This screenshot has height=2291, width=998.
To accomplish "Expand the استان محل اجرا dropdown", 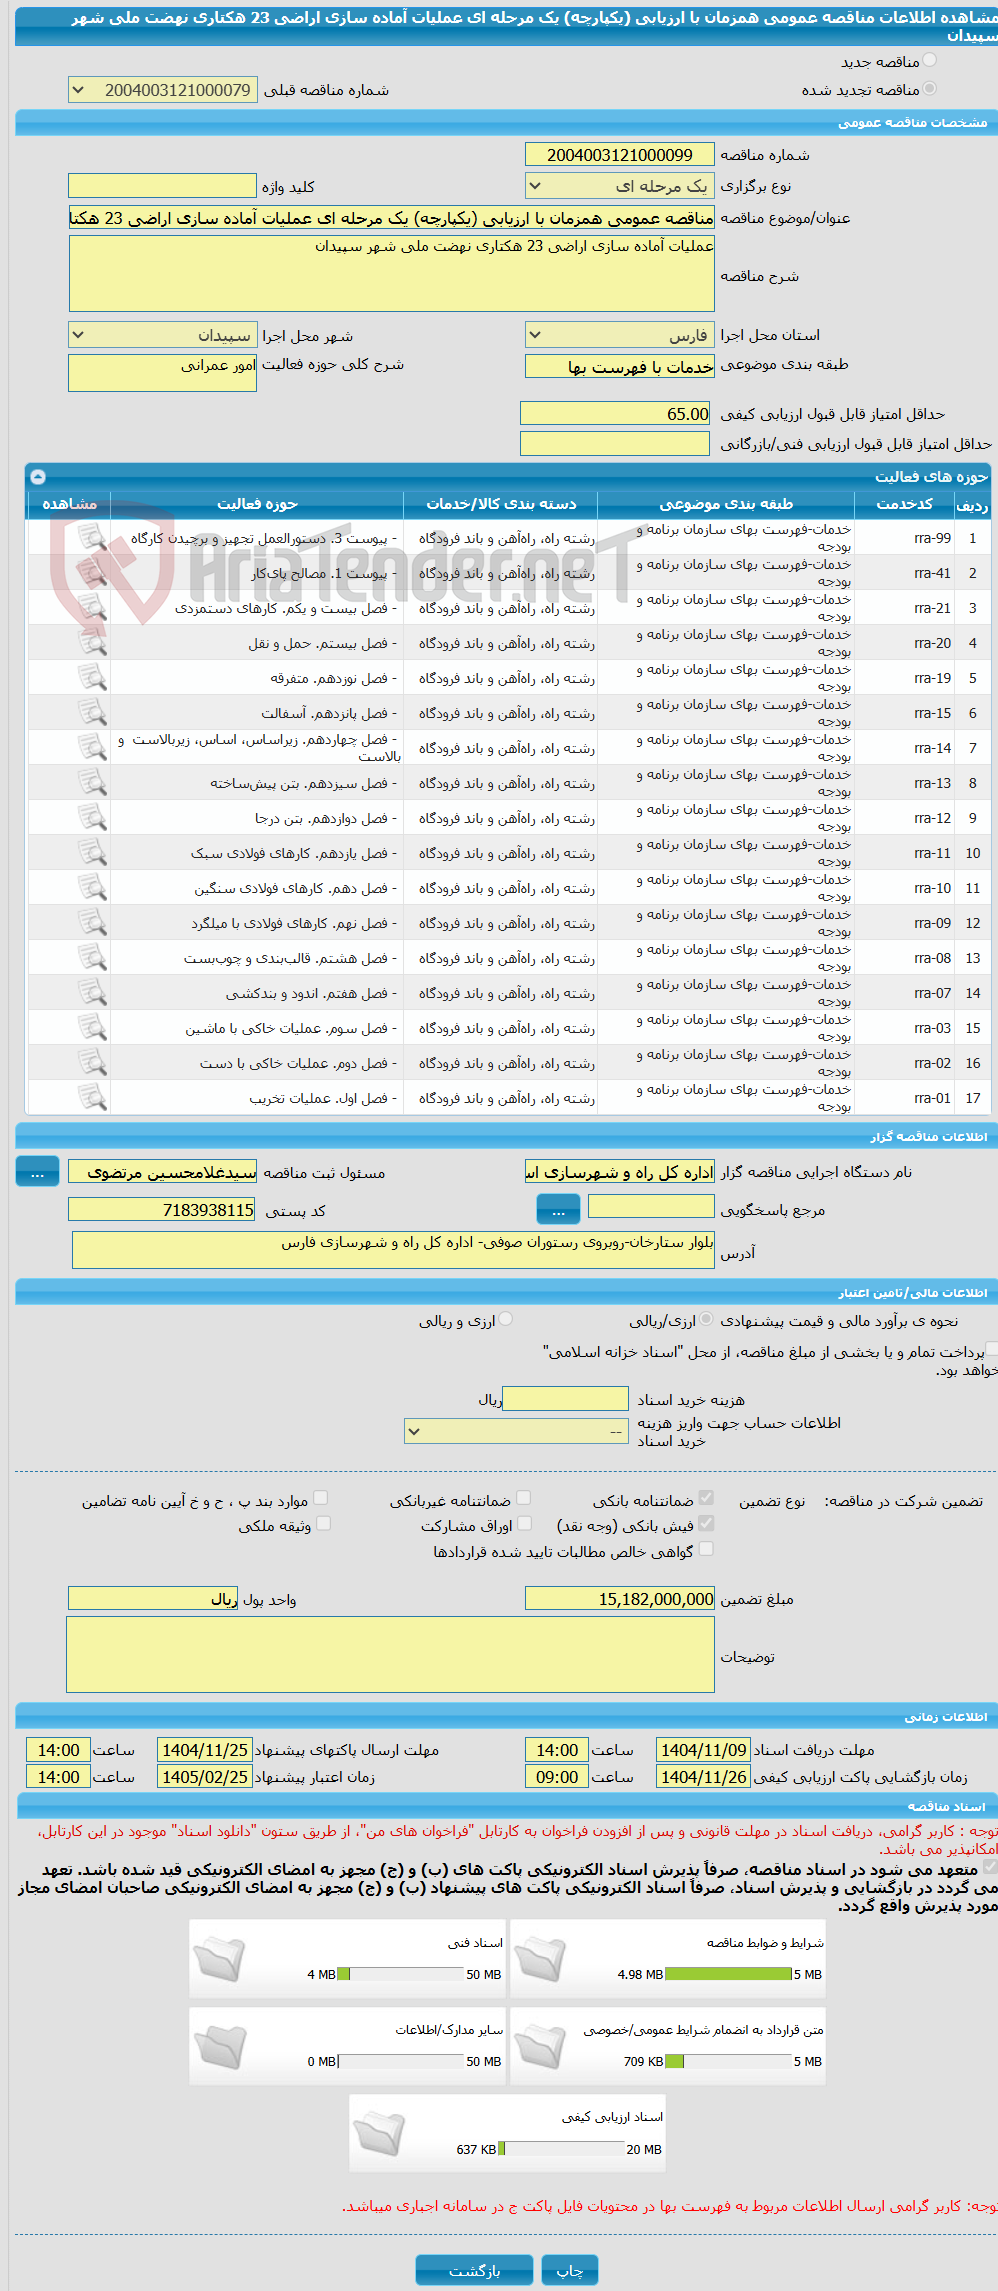I will (620, 335).
